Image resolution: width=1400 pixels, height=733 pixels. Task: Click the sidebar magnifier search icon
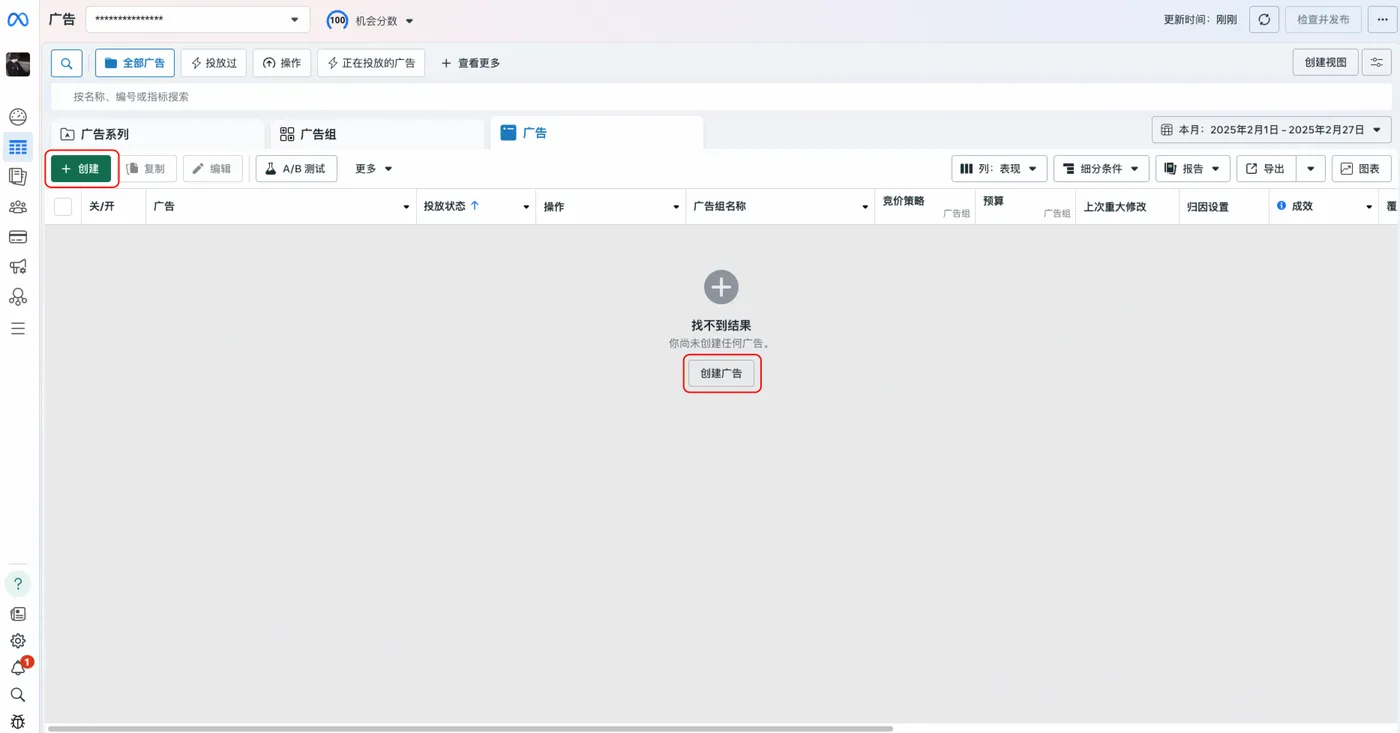coord(18,694)
